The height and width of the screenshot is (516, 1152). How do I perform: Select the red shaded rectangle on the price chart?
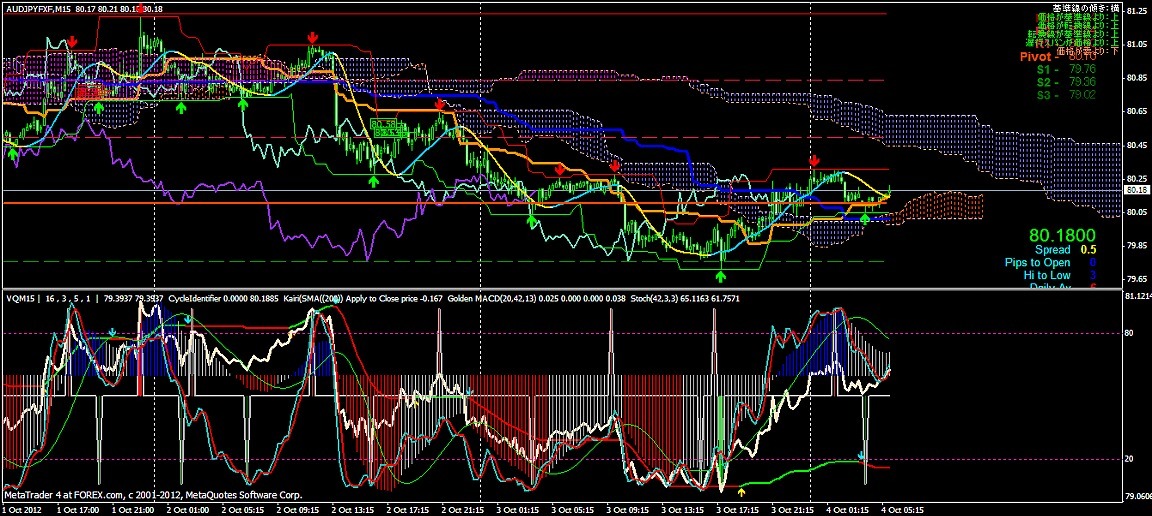pos(91,92)
